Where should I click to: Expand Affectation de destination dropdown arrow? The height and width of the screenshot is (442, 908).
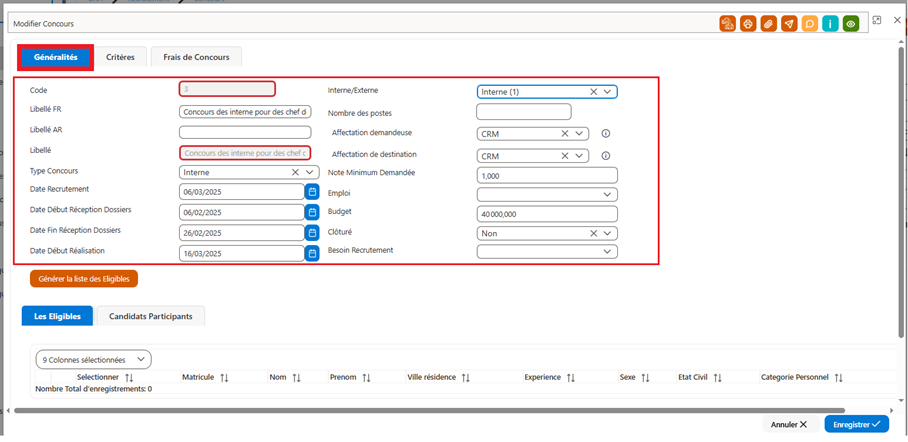(579, 156)
